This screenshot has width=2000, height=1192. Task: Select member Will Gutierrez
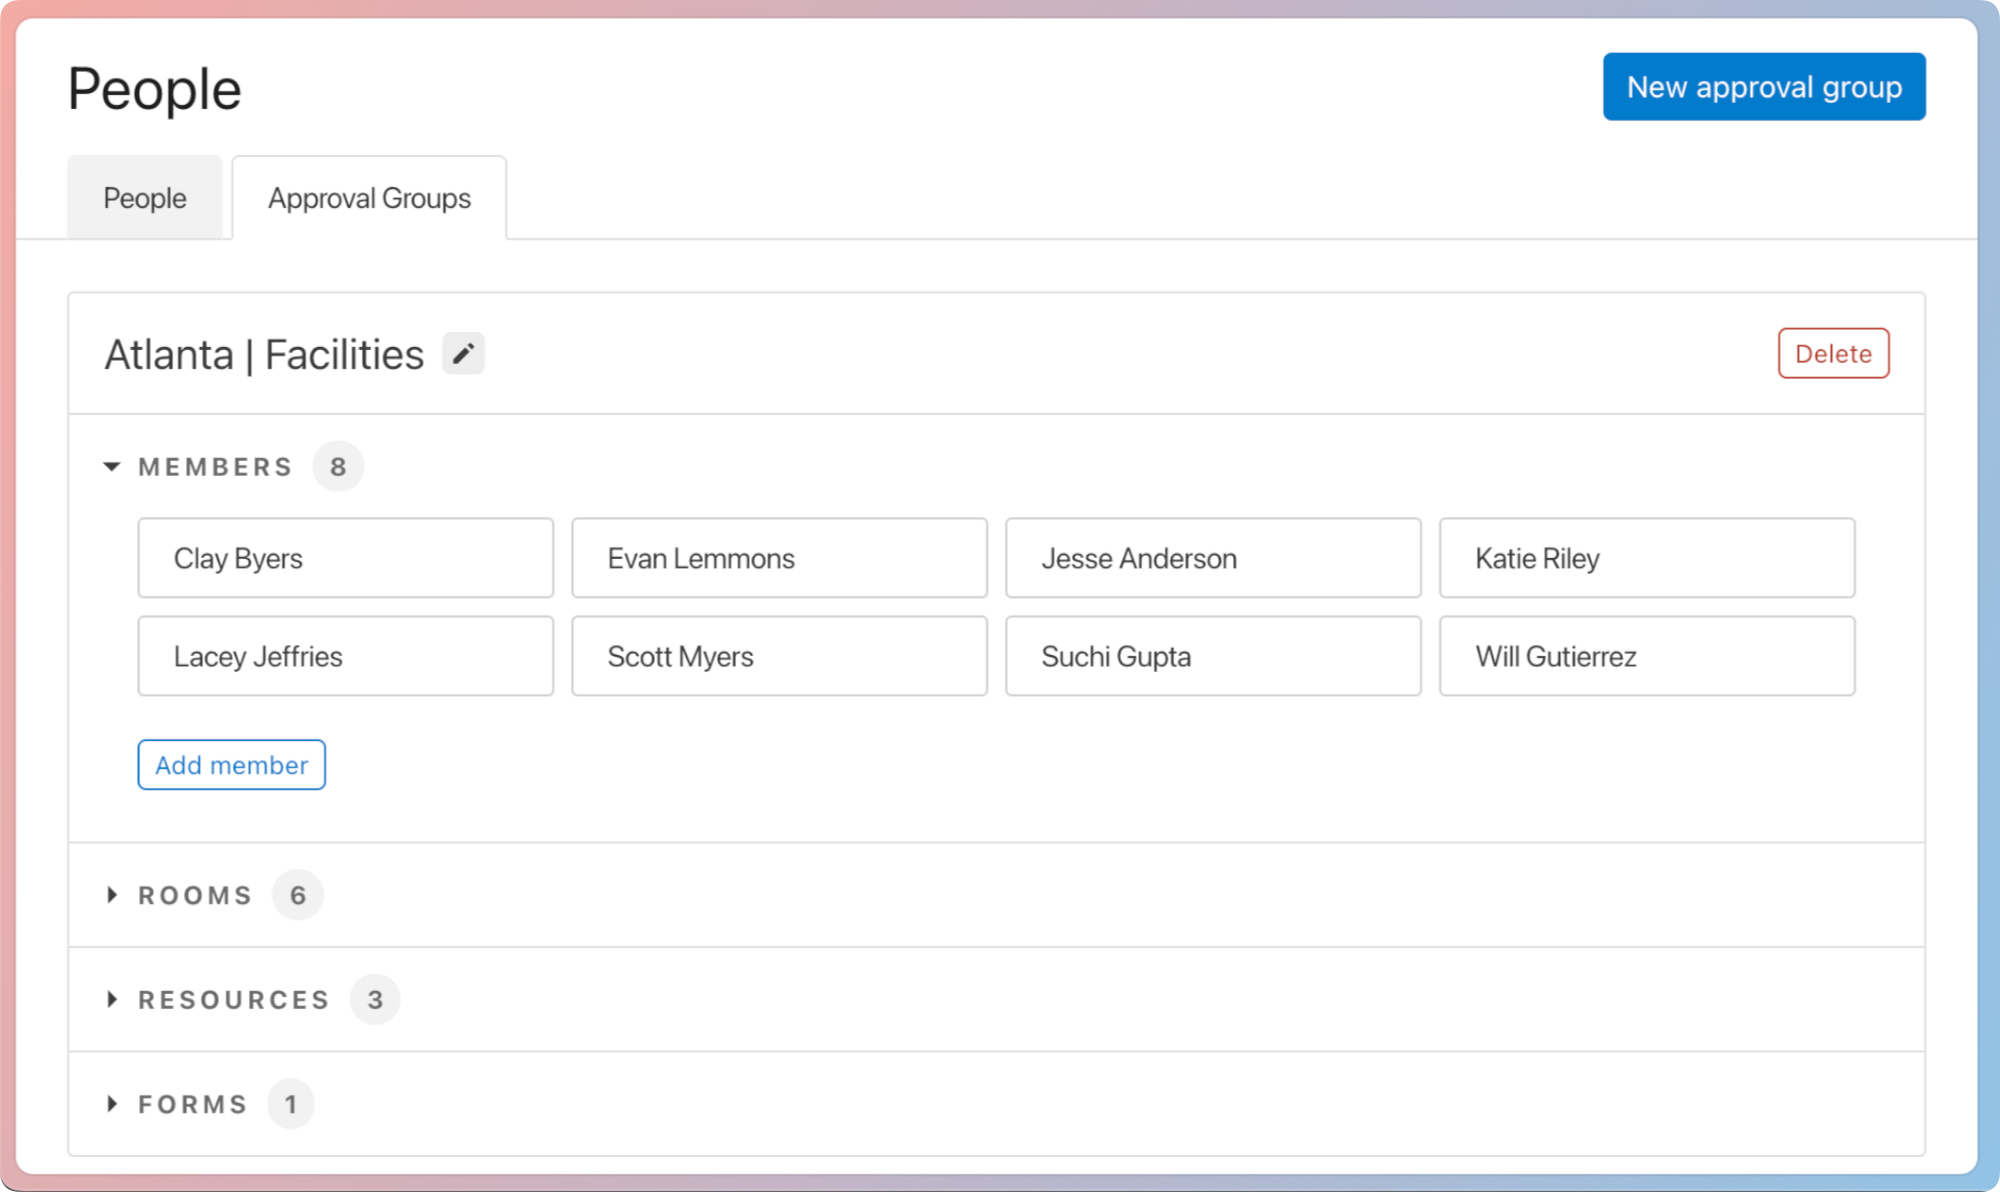coord(1647,656)
